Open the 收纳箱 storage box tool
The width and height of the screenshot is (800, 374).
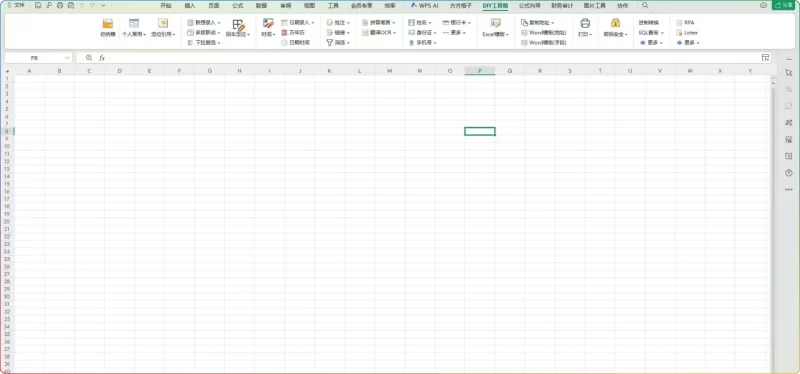108,28
